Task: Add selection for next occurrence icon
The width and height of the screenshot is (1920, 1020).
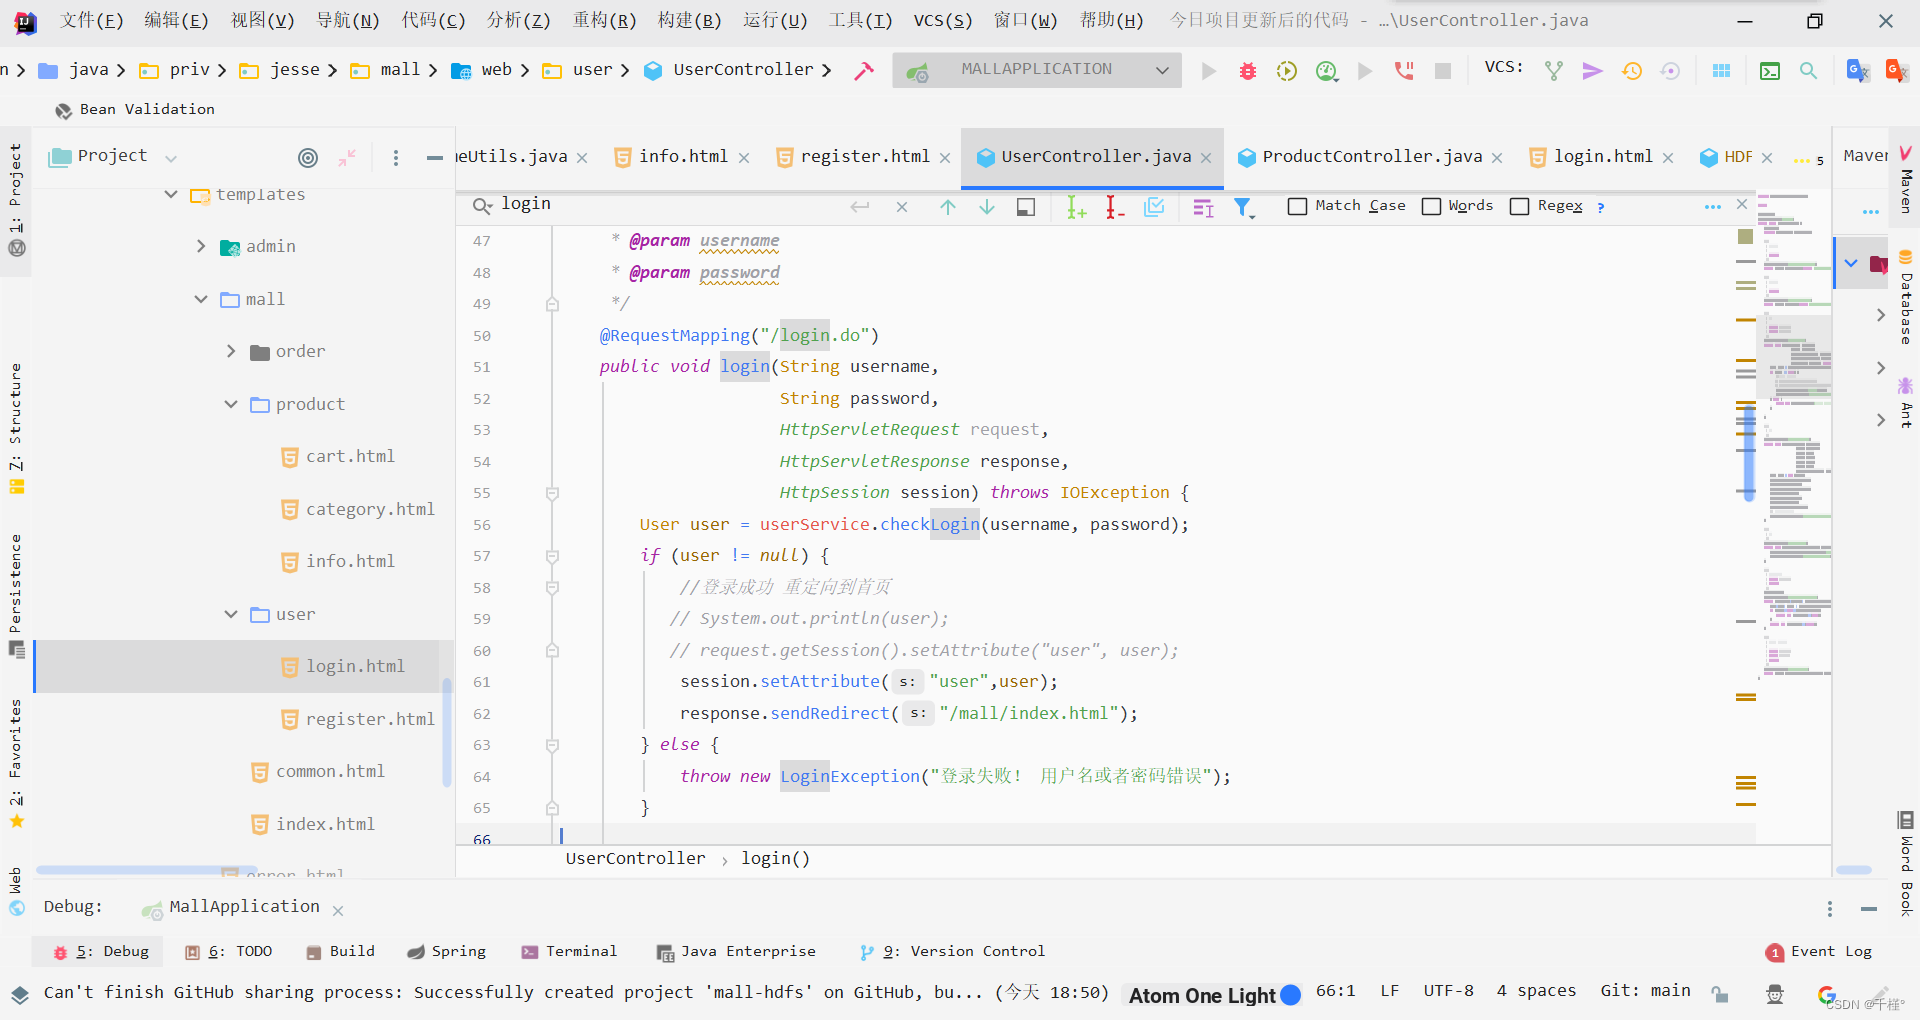Action: click(1076, 207)
